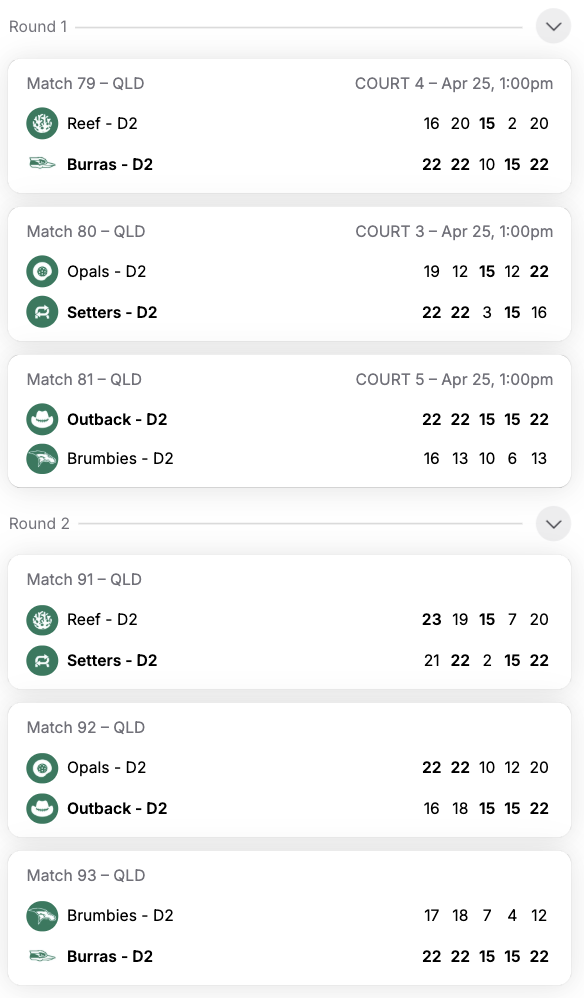This screenshot has height=998, width=584.
Task: Open the Match 79 – QLD heading
Action: (85, 83)
